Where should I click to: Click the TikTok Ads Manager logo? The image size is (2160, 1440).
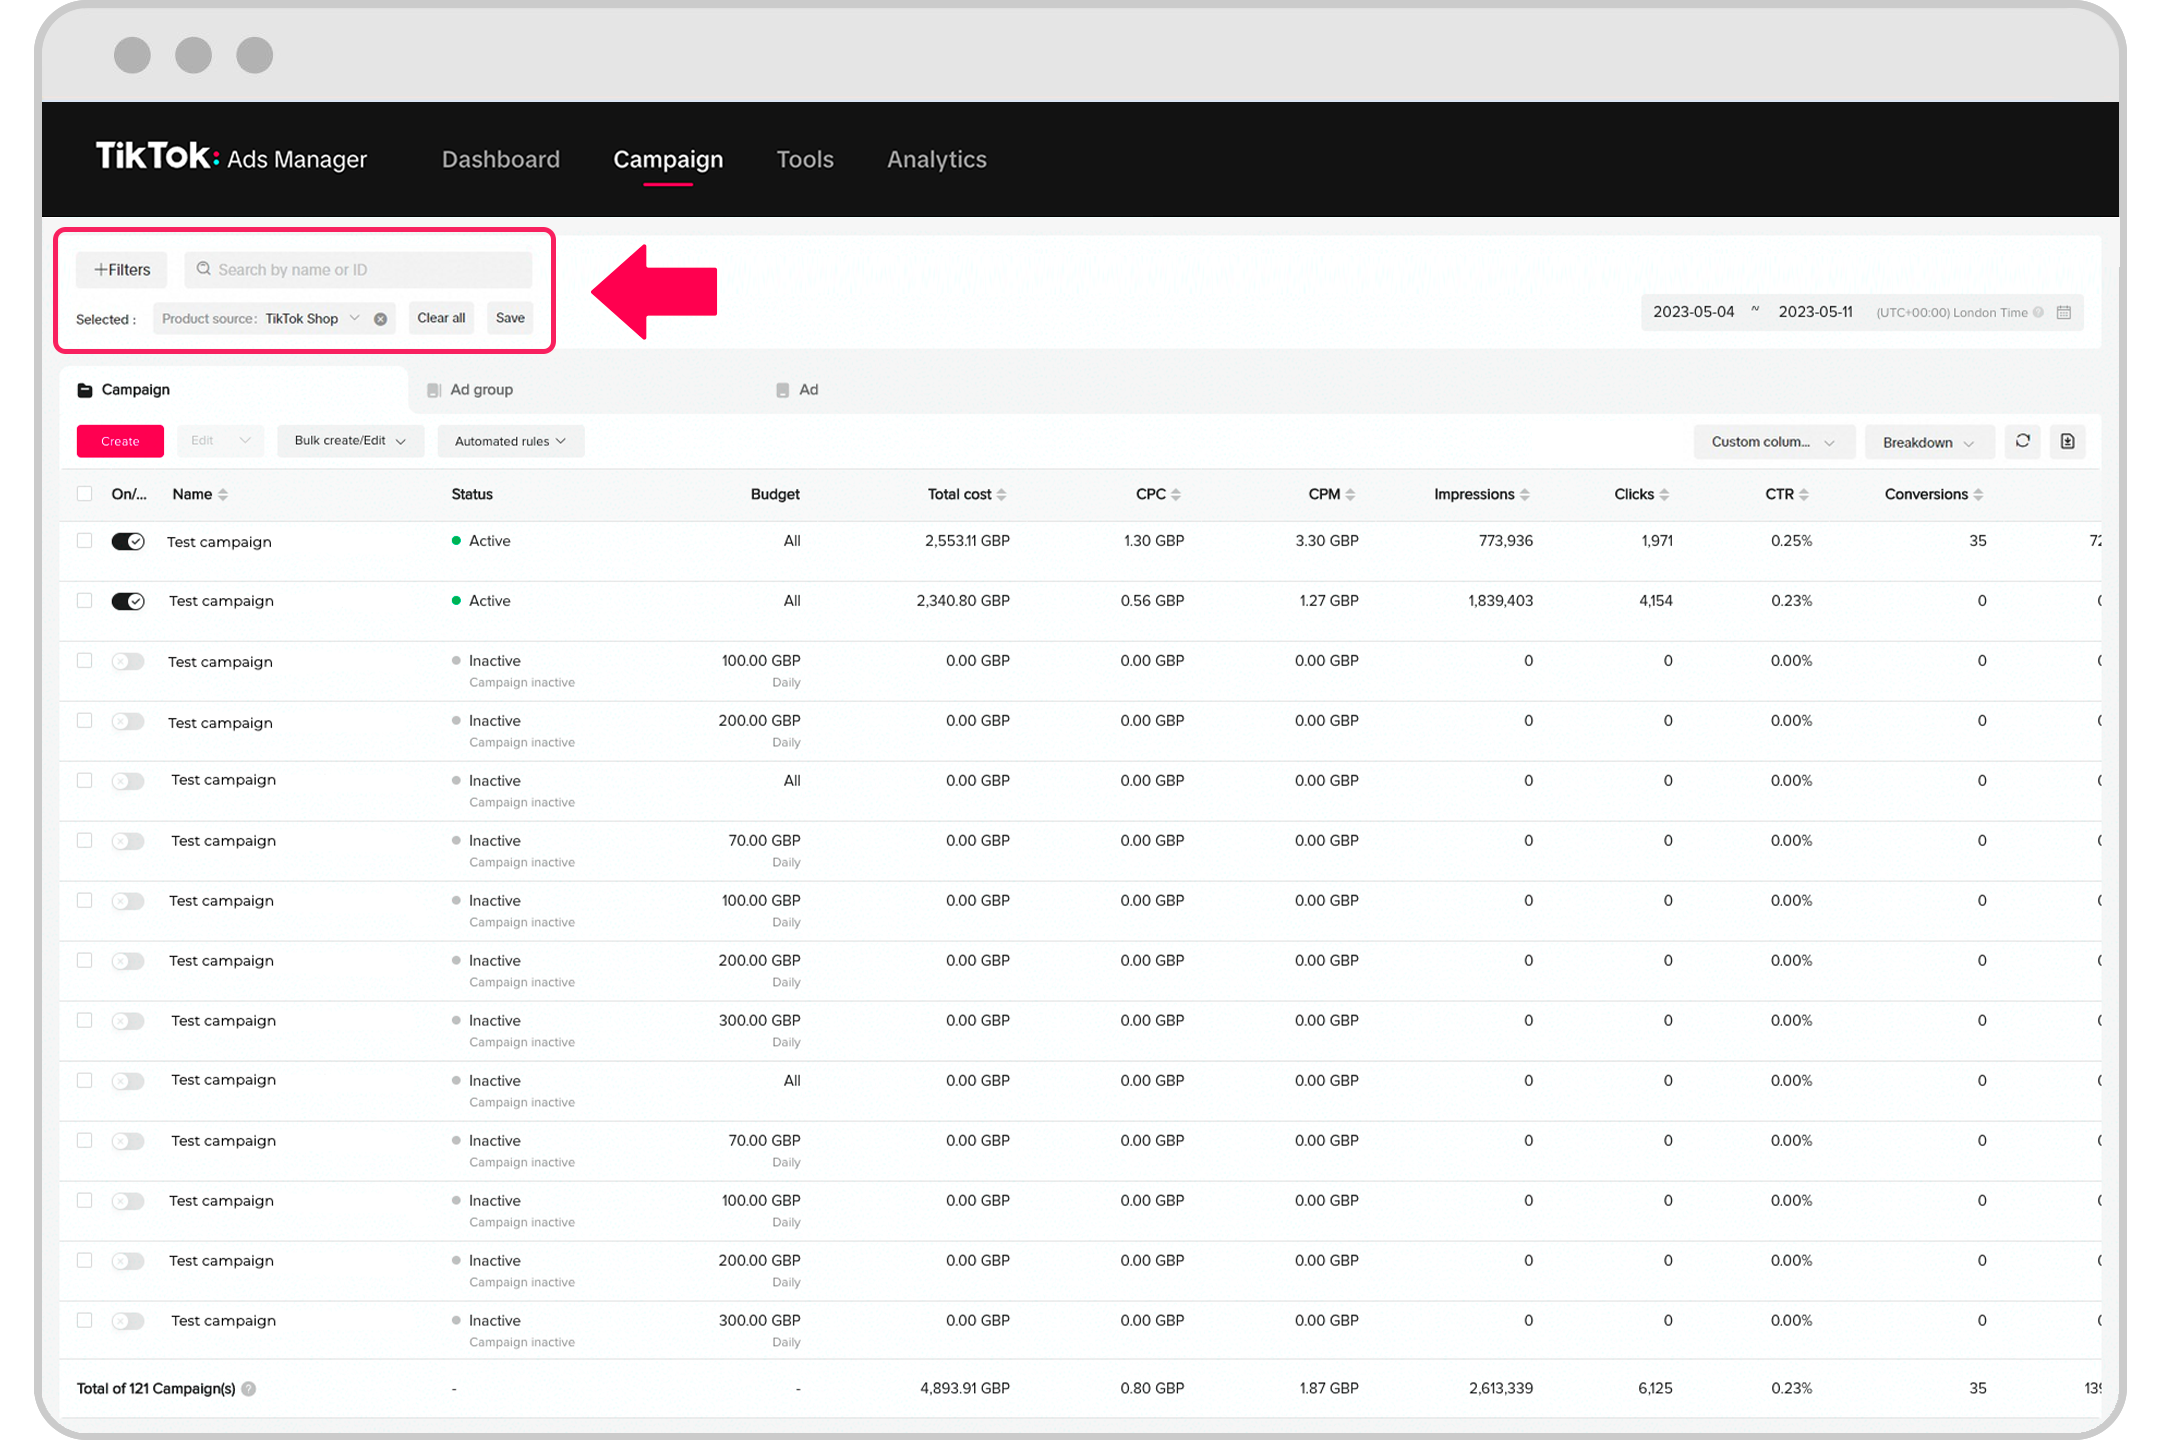click(x=231, y=158)
